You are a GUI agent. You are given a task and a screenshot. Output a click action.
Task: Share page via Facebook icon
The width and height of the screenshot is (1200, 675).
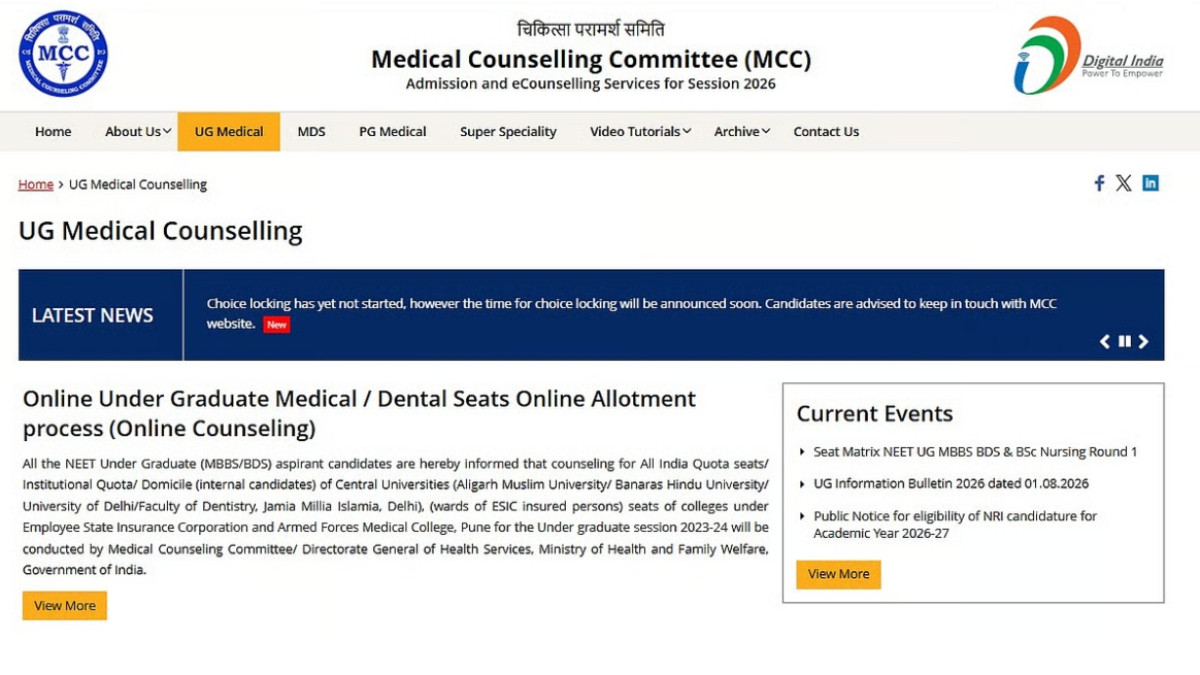tap(1099, 183)
